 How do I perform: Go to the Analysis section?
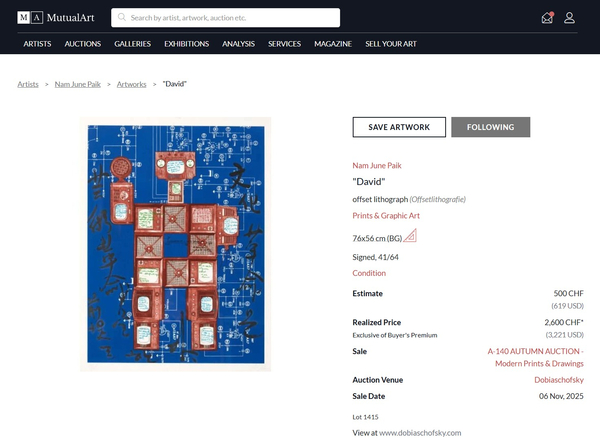coord(238,44)
